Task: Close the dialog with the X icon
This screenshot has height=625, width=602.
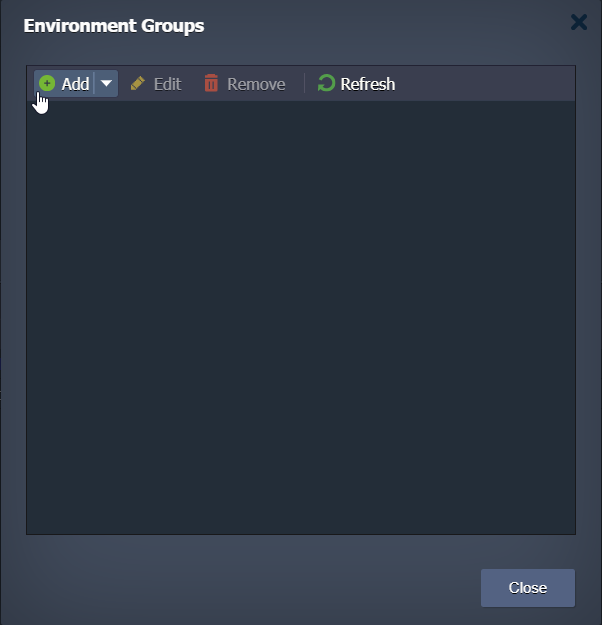Action: point(579,22)
